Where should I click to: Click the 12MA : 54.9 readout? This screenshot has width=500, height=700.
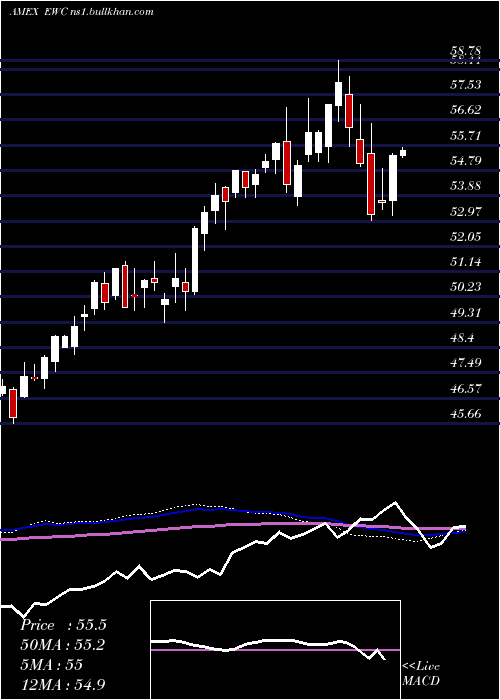(63, 684)
